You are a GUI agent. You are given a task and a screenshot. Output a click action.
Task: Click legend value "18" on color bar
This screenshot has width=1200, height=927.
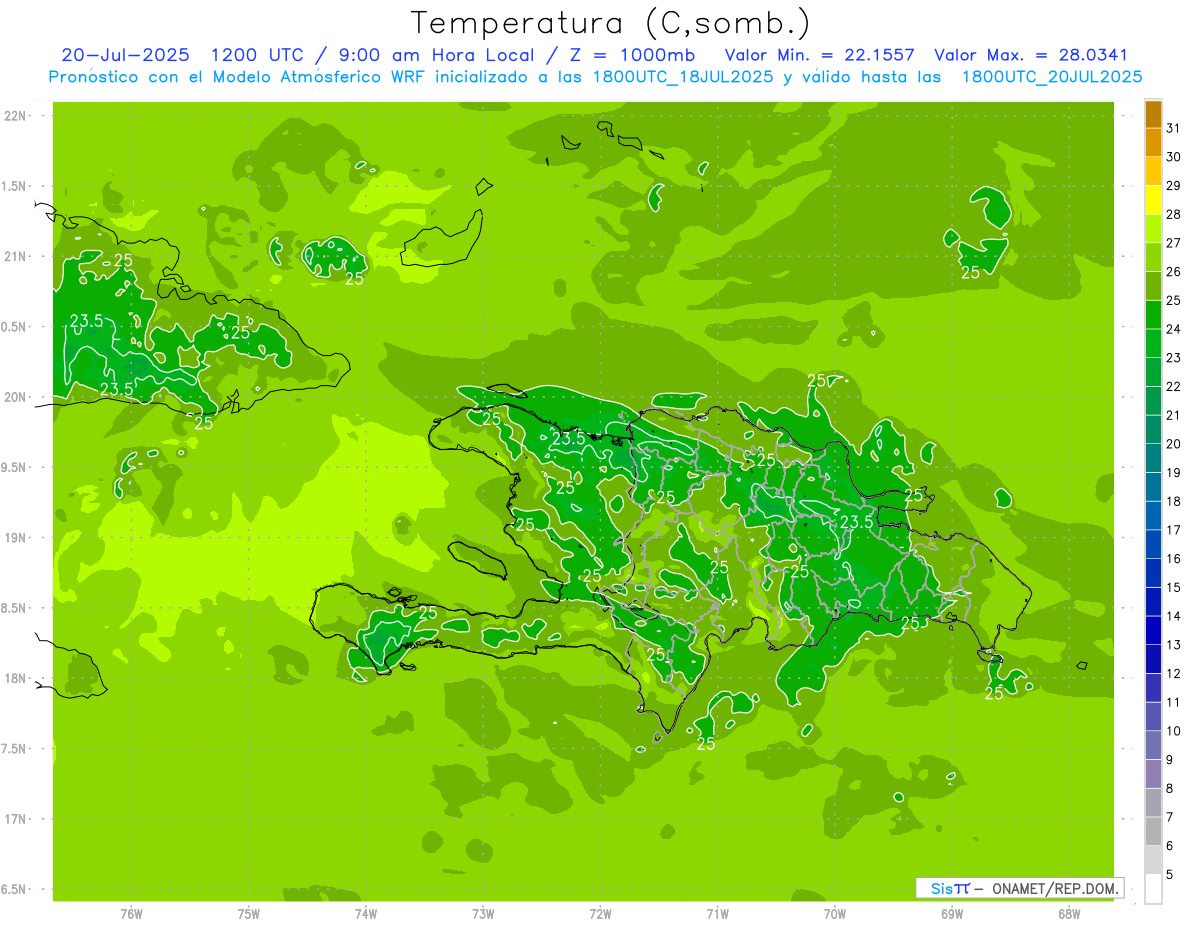click(x=1173, y=501)
